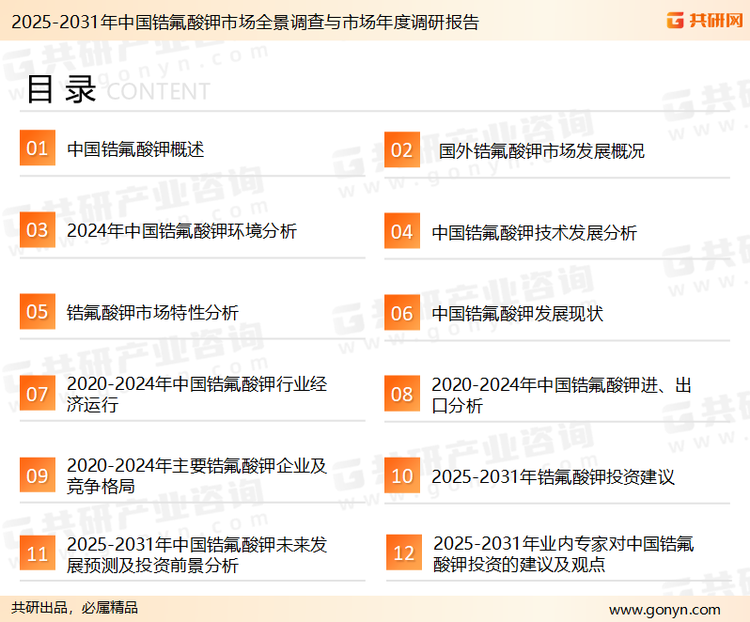
Task: Click chapter title 2024年中国锆氟酸钾环境分析
Action: coord(182,231)
